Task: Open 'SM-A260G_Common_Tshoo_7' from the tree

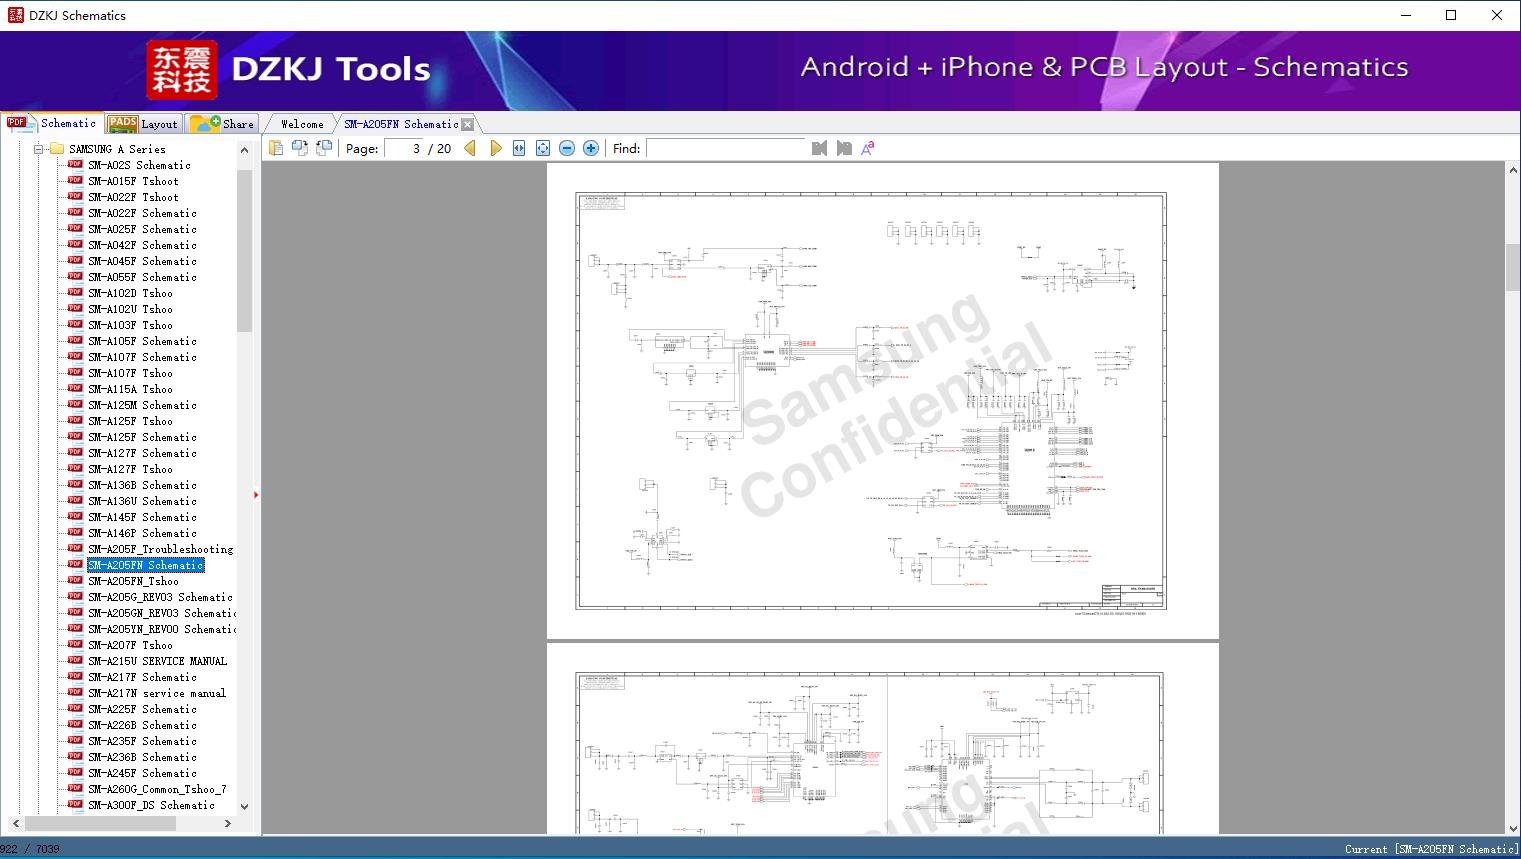Action: coord(157,789)
